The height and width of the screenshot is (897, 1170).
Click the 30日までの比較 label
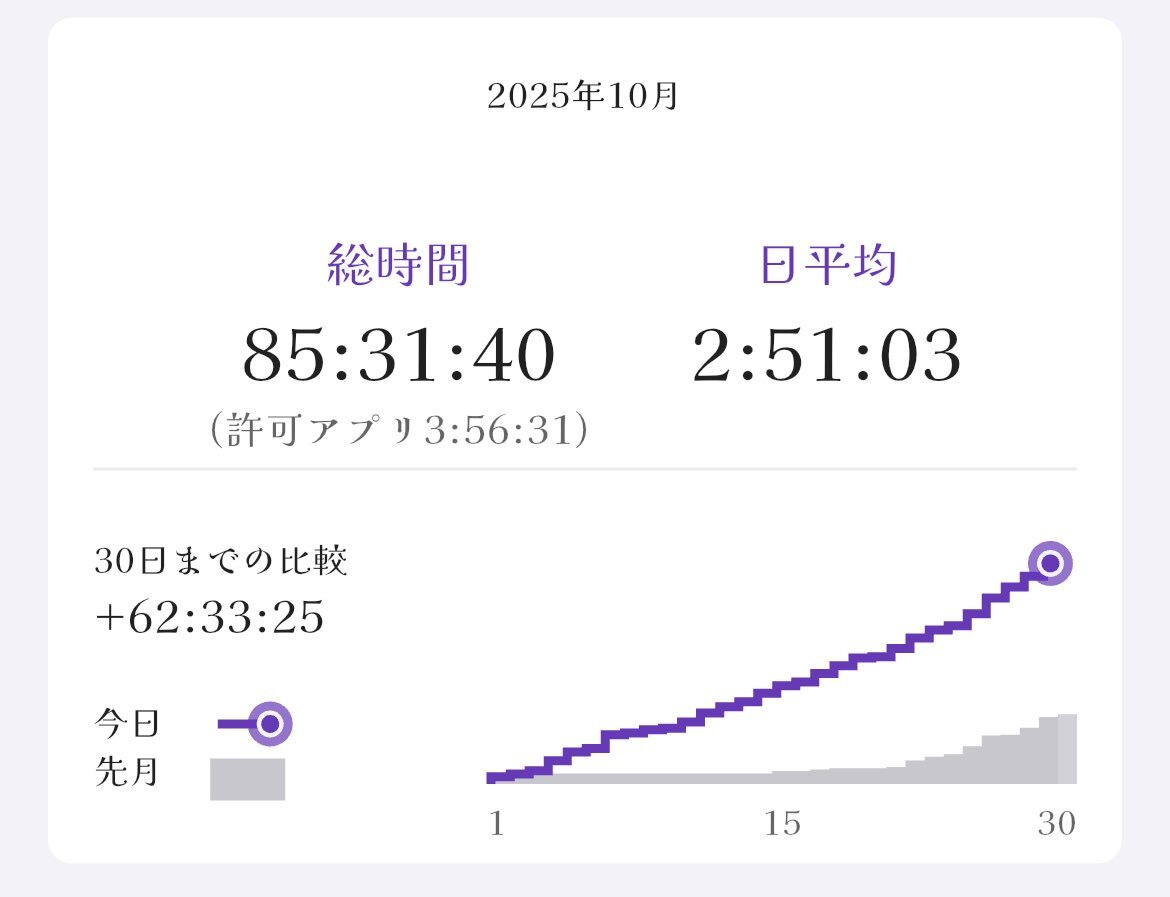coord(221,562)
